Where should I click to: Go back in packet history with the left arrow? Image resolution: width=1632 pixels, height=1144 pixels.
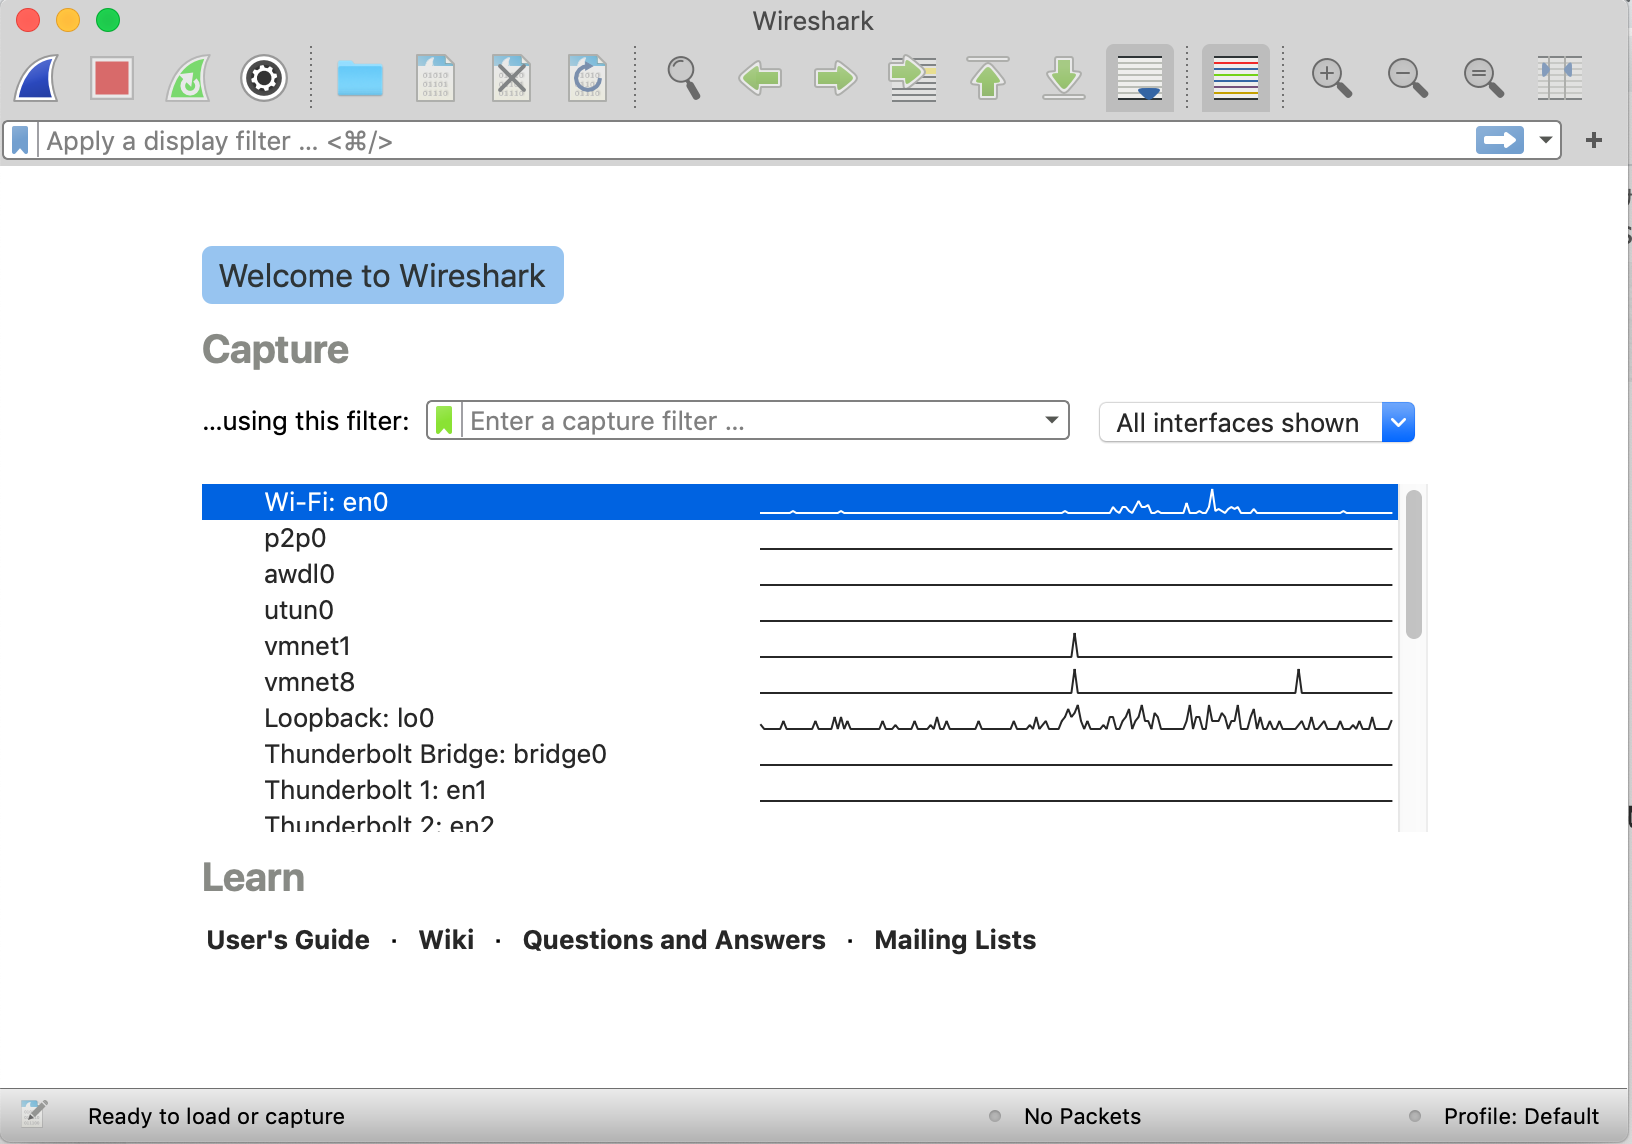pos(760,78)
